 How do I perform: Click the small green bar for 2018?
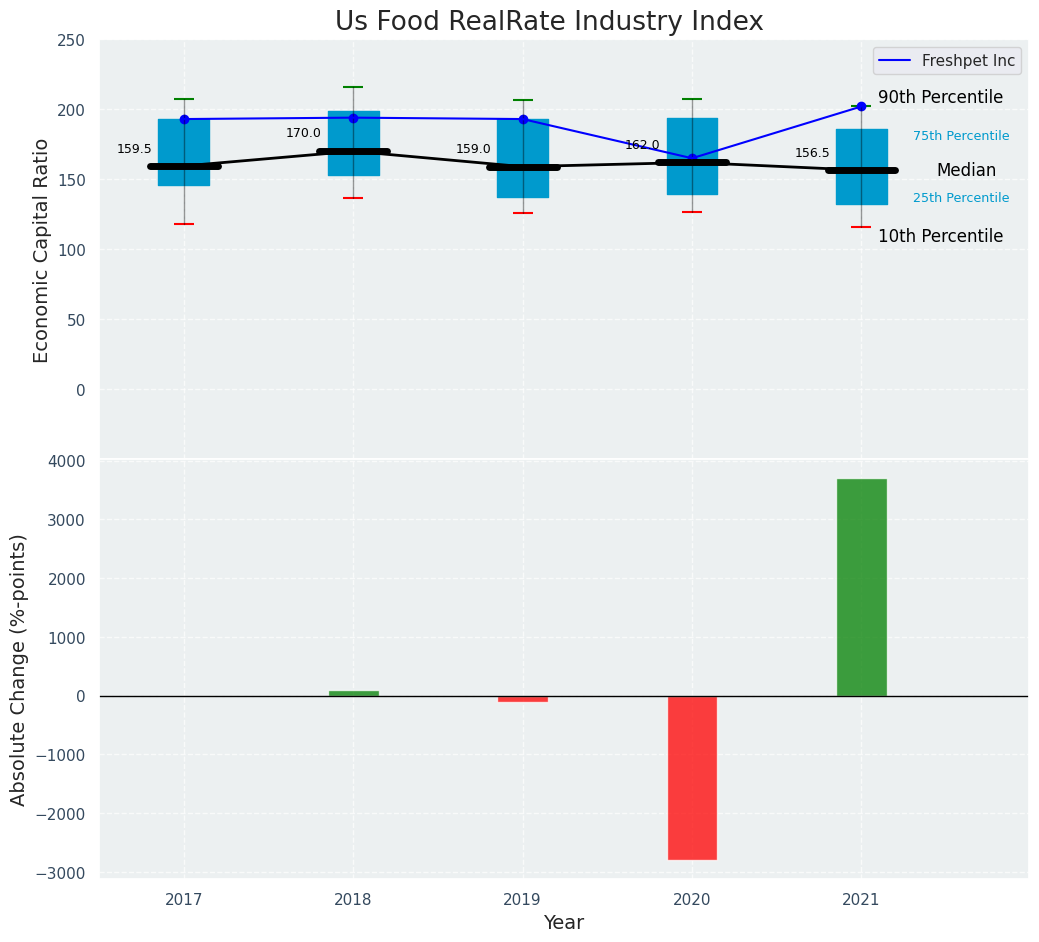pos(353,693)
